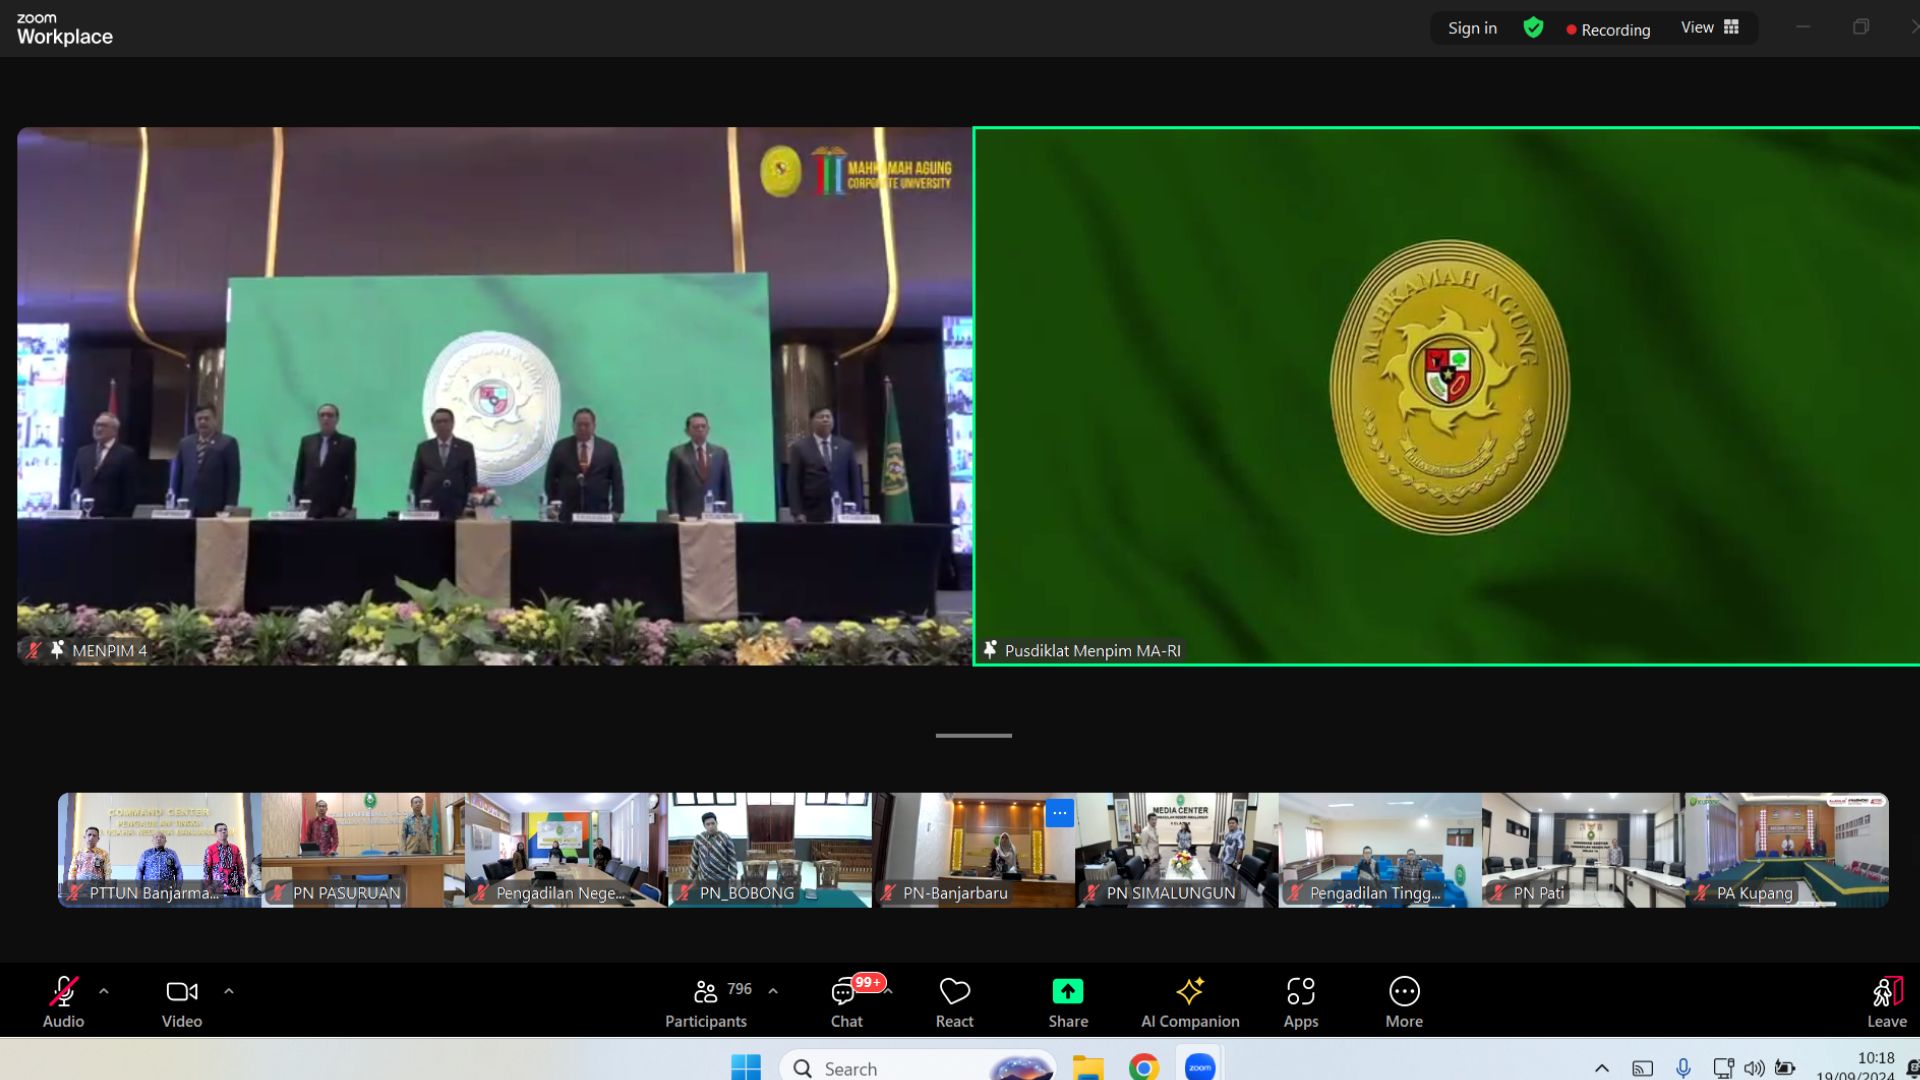Toggle the system tray microphone icon
Screen dimensions: 1920x1080
(1683, 1068)
